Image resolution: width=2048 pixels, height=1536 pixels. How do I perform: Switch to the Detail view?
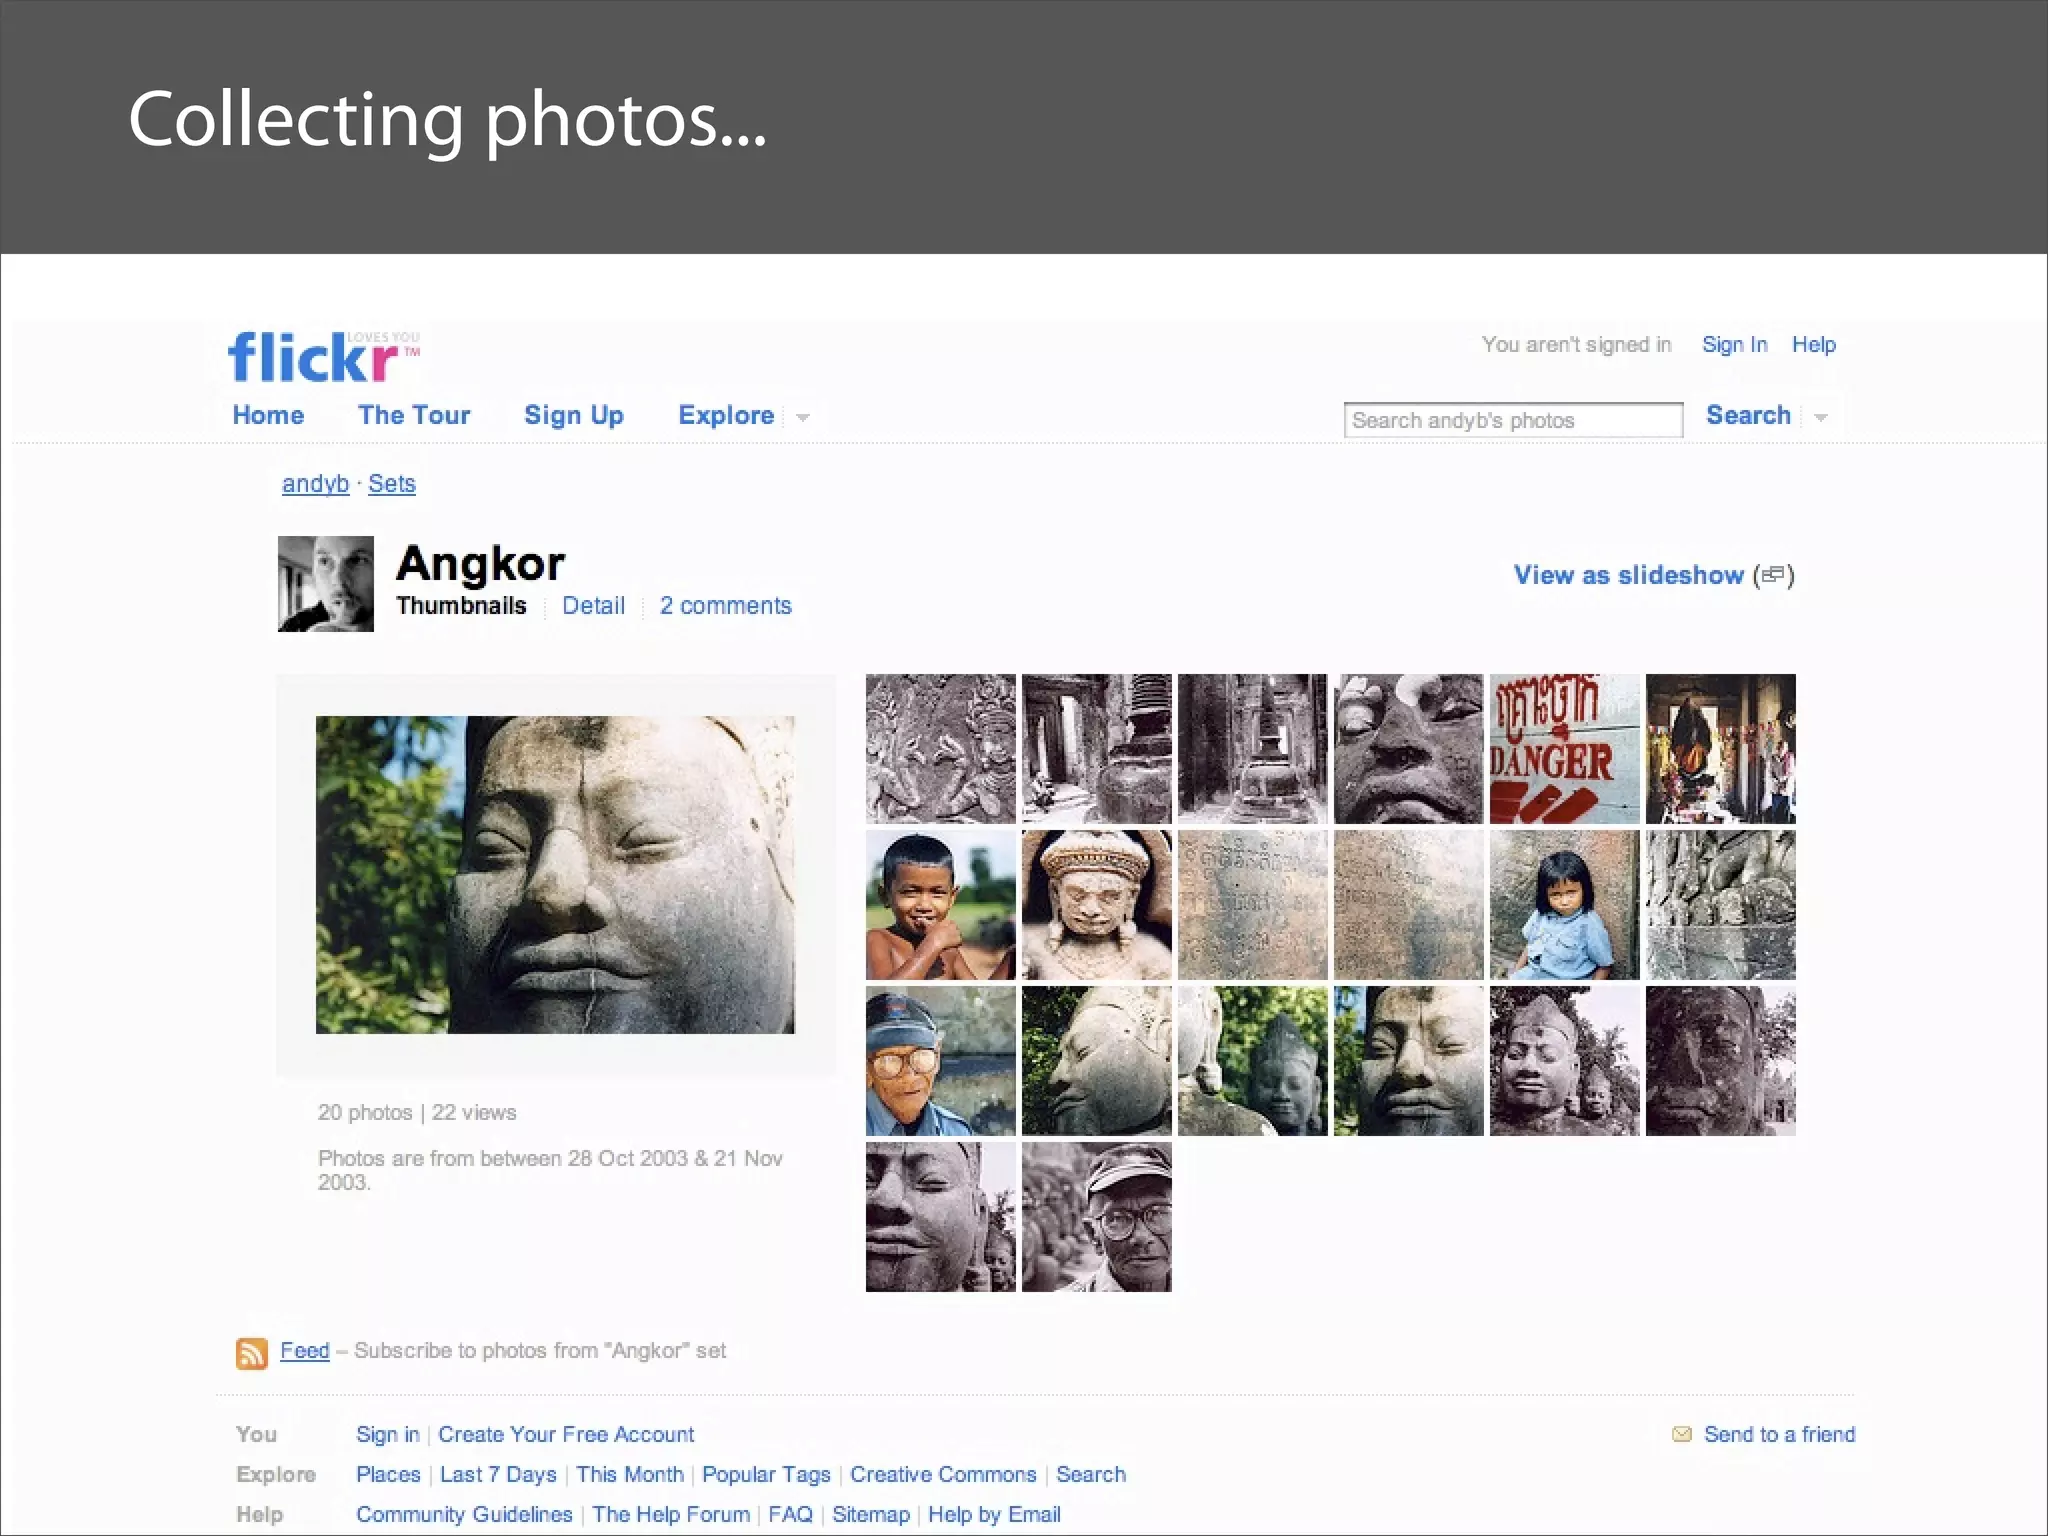[x=593, y=606]
